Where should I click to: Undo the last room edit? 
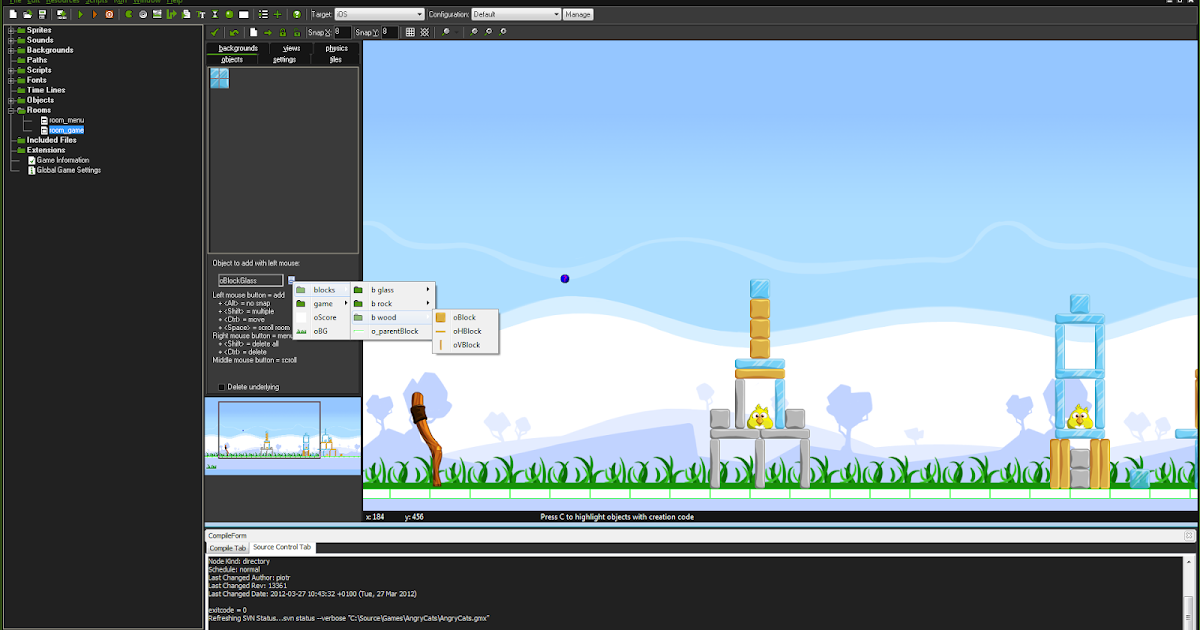click(x=234, y=33)
